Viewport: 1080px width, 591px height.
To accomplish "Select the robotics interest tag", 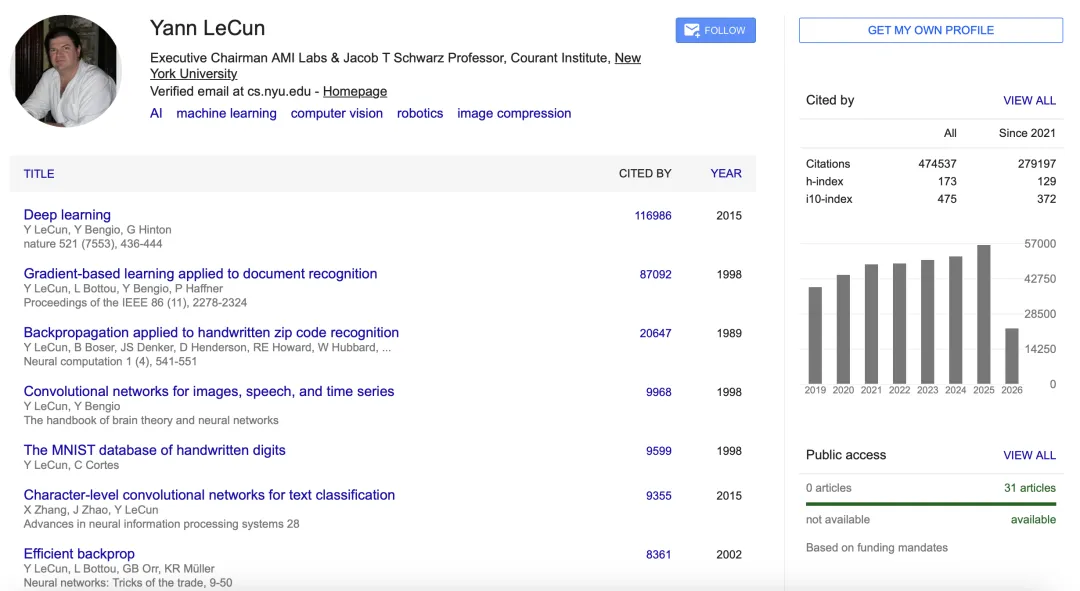I will (419, 114).
